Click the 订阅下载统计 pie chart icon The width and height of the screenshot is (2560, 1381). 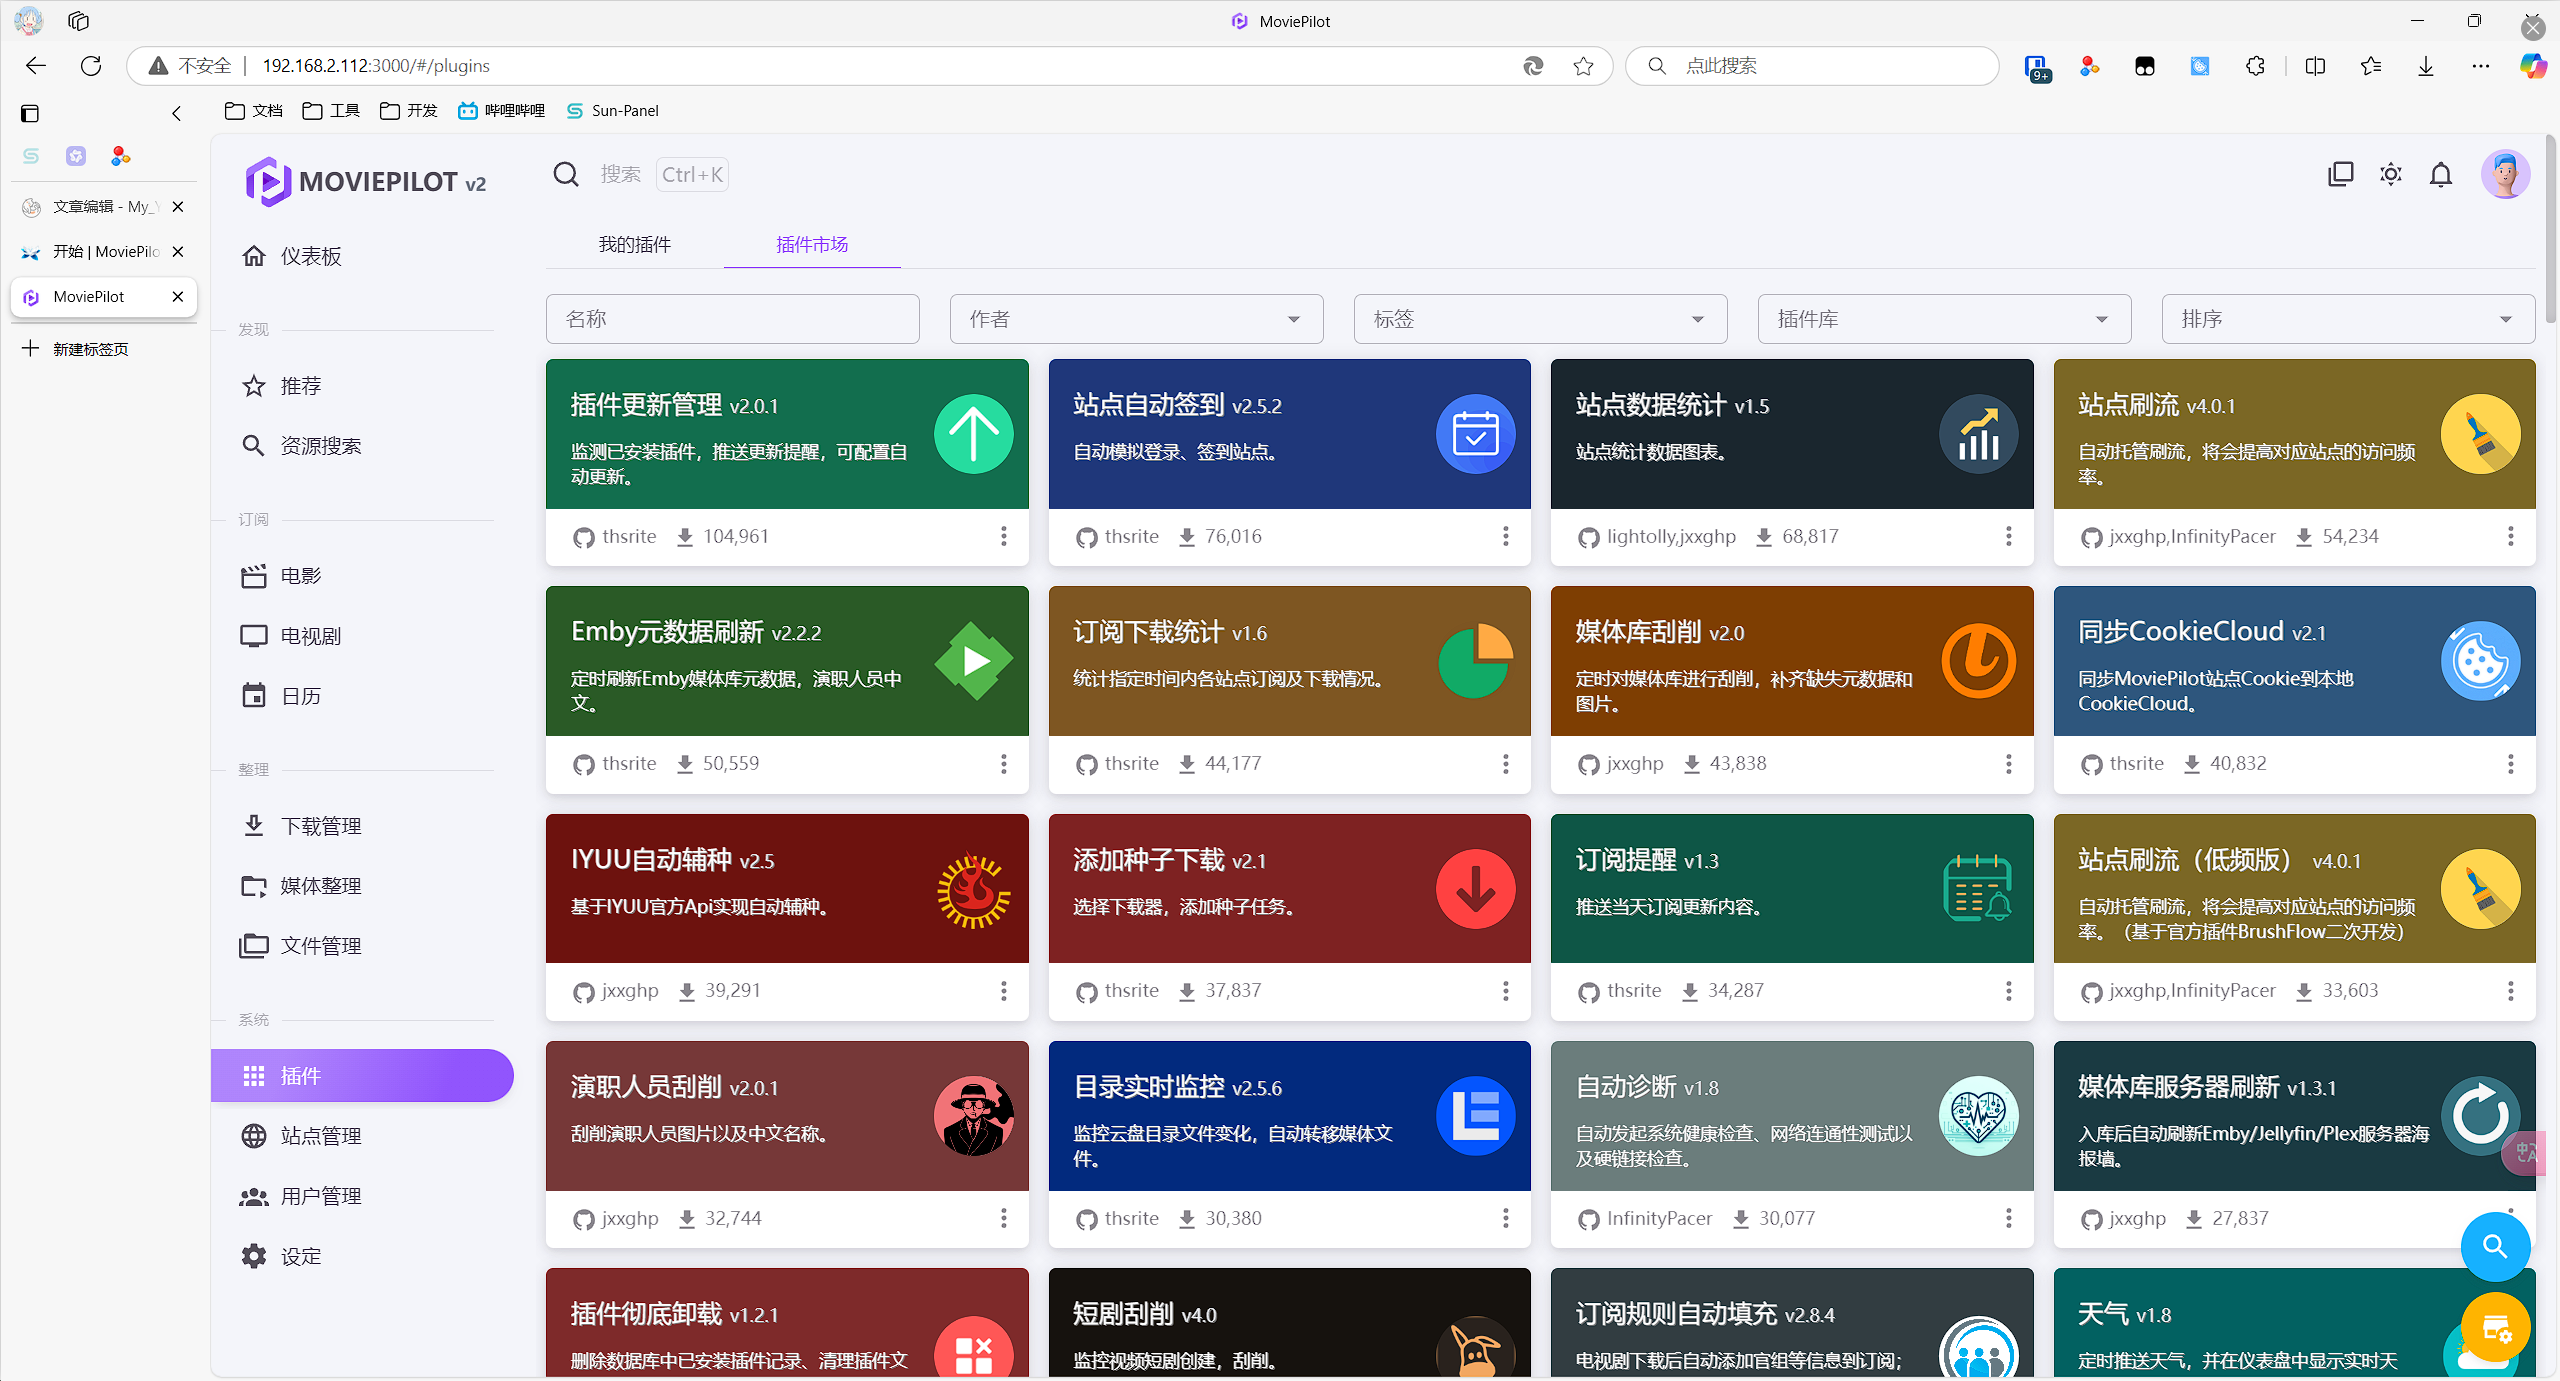point(1475,661)
